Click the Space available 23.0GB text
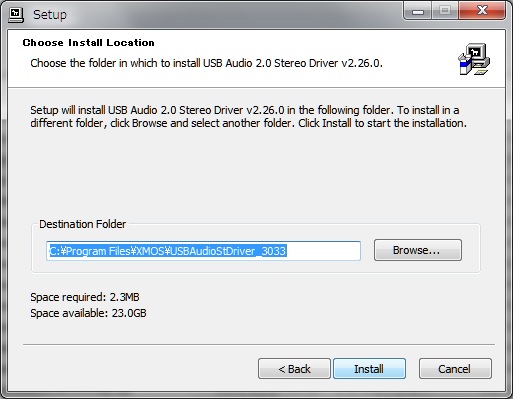Viewport: 523px width, 408px height. pyautogui.click(x=88, y=313)
